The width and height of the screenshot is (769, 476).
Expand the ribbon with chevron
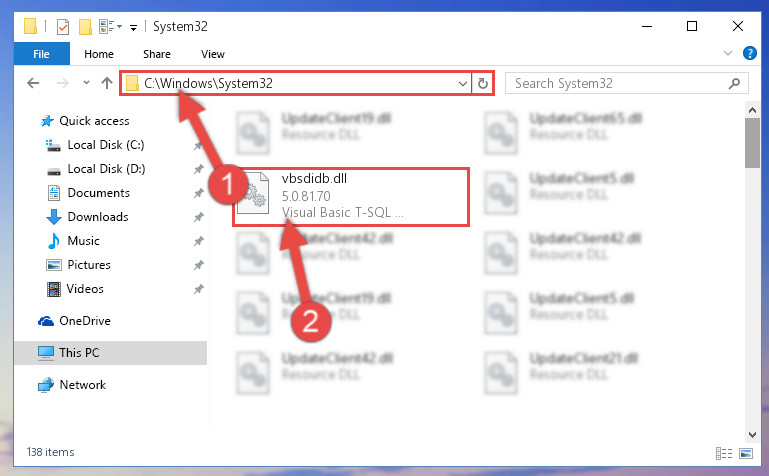point(728,53)
